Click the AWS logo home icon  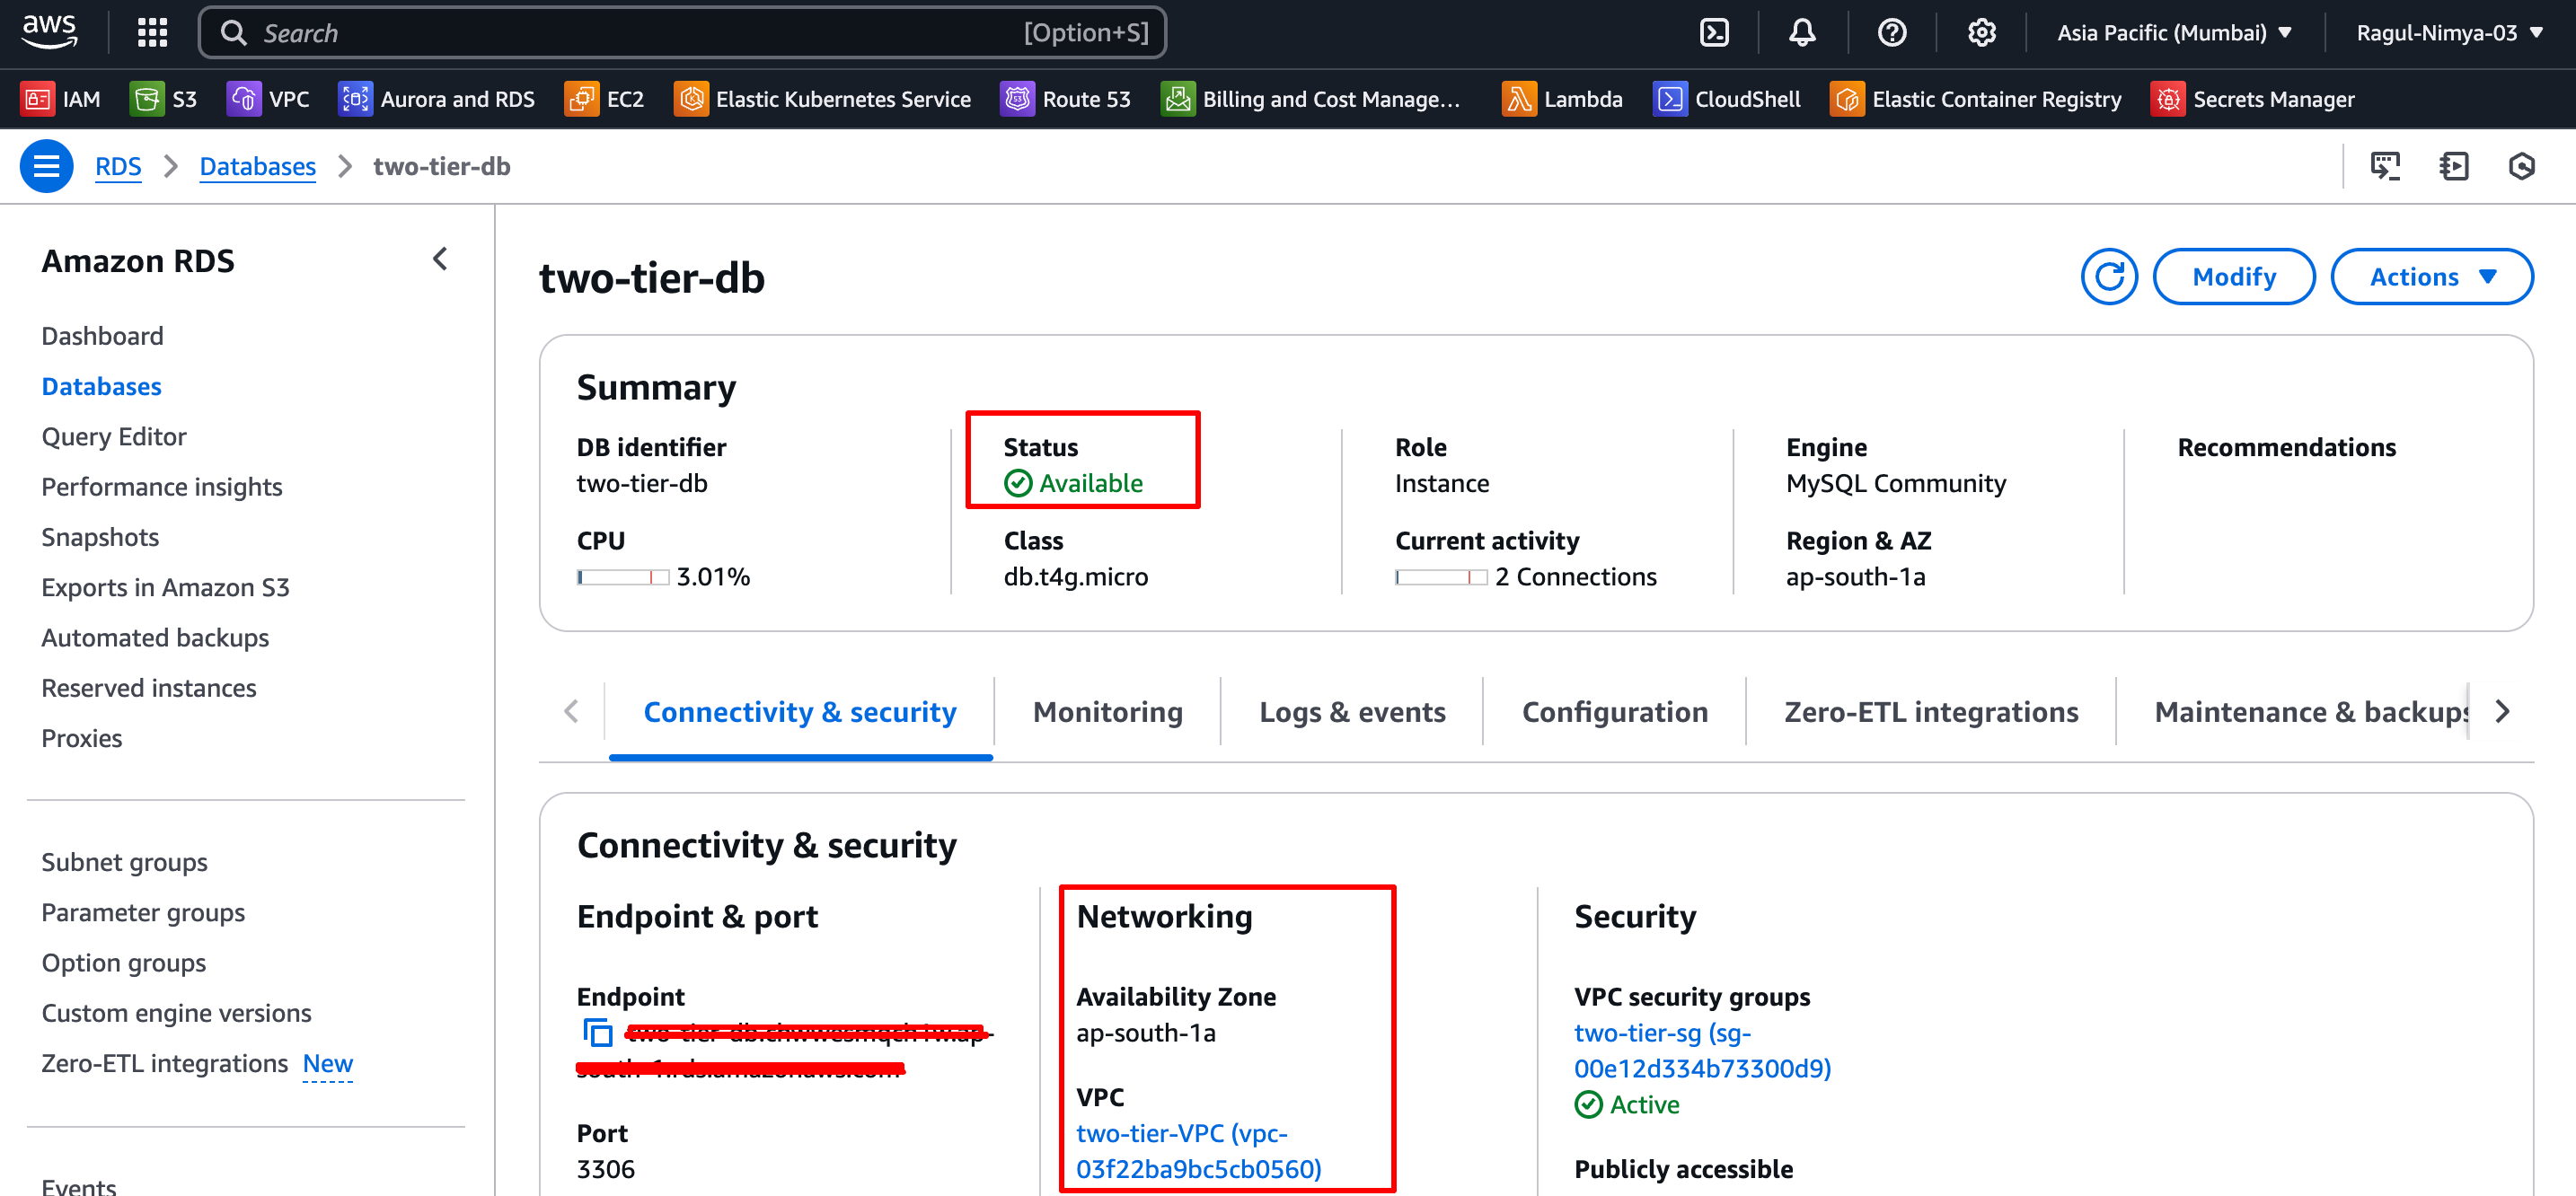(x=49, y=32)
